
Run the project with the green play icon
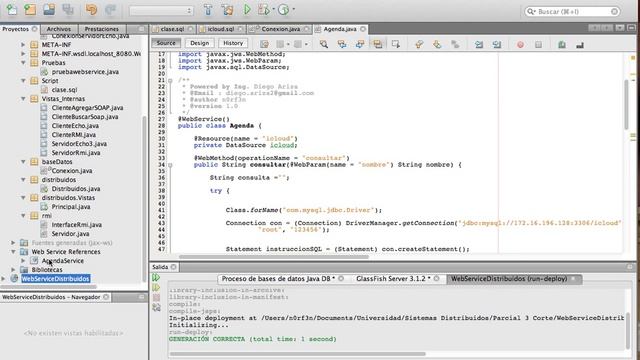[x=247, y=10]
